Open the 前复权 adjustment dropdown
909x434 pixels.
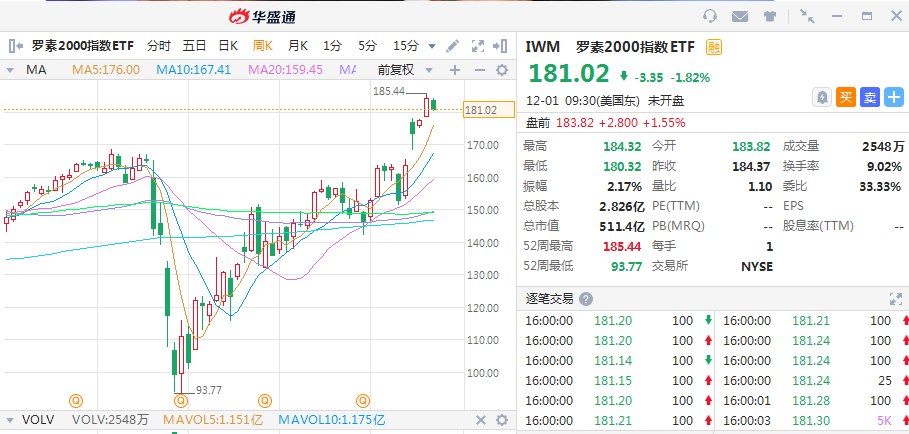pyautogui.click(x=428, y=71)
